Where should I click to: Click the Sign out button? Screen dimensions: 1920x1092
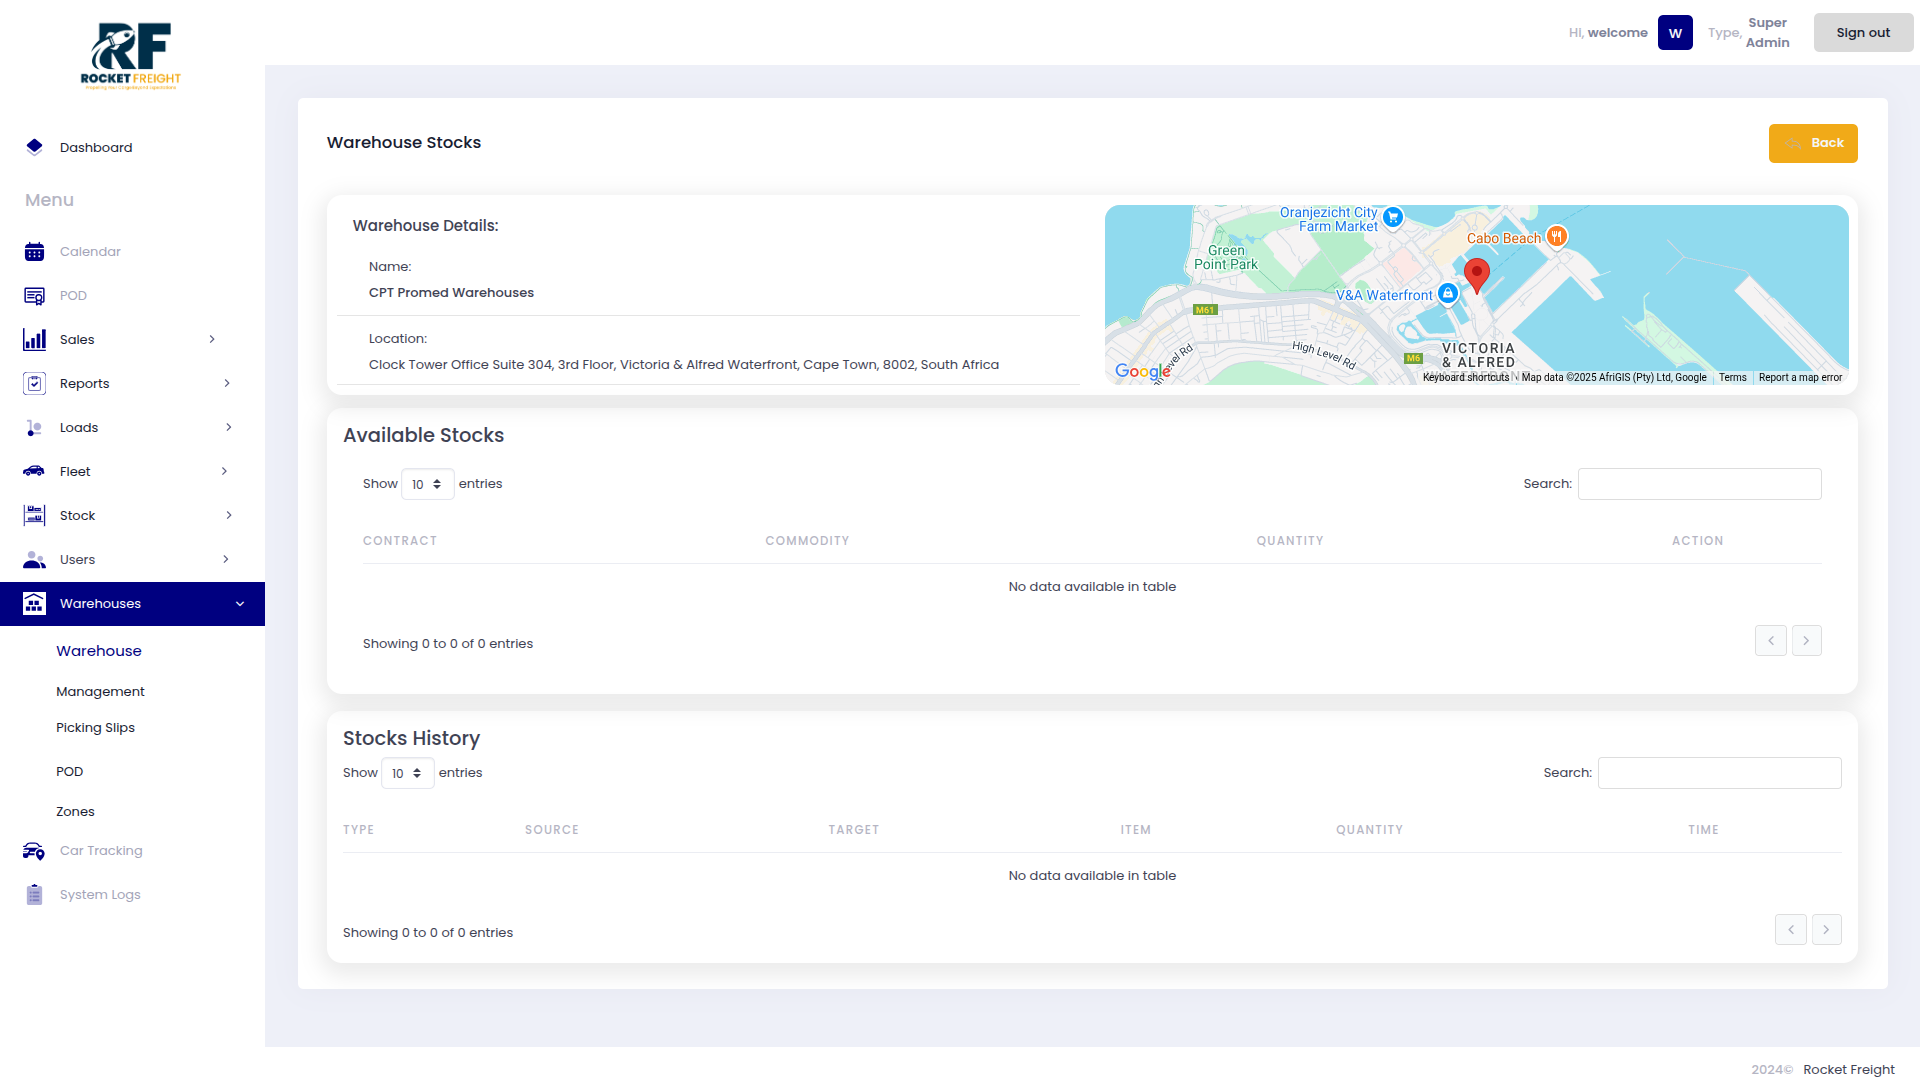click(x=1862, y=32)
